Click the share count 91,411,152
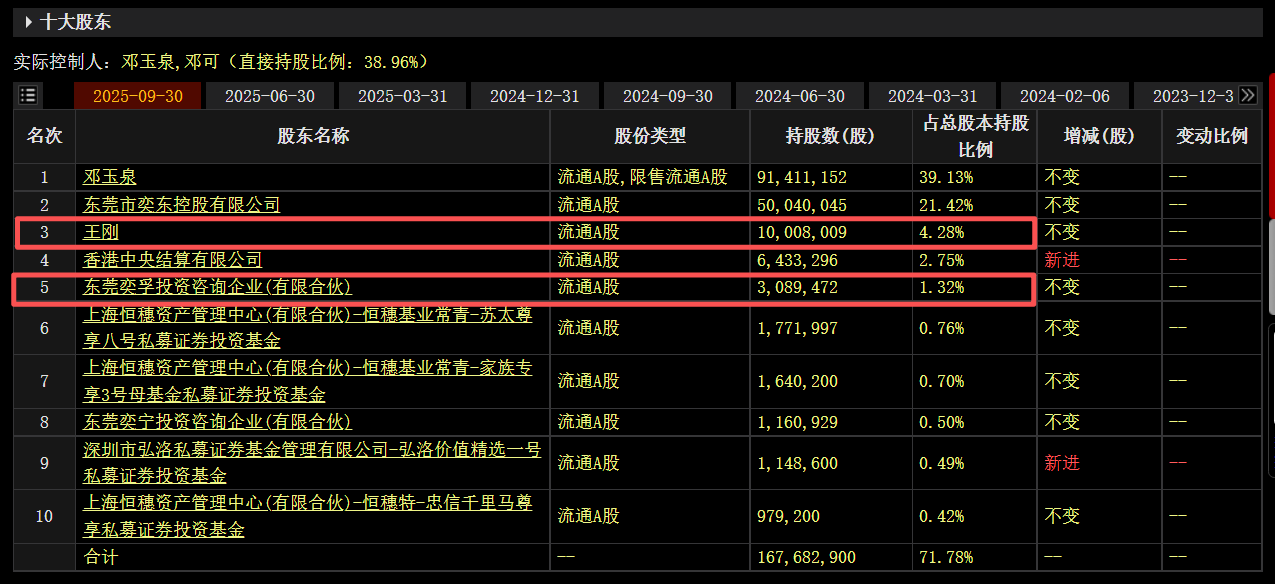 pos(802,178)
